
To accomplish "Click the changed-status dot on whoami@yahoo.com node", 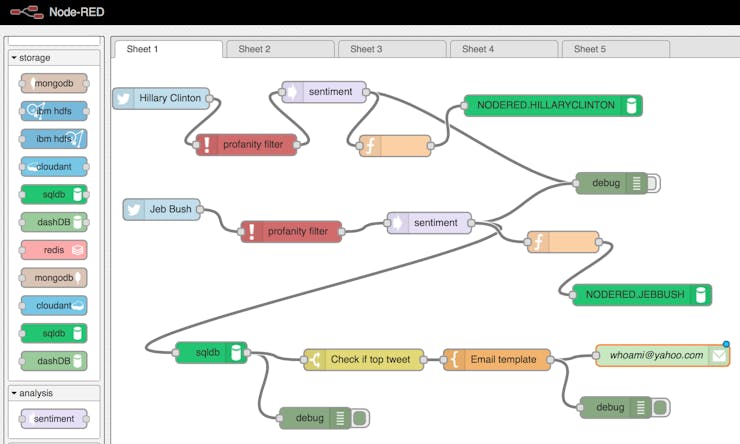I will (x=726, y=344).
